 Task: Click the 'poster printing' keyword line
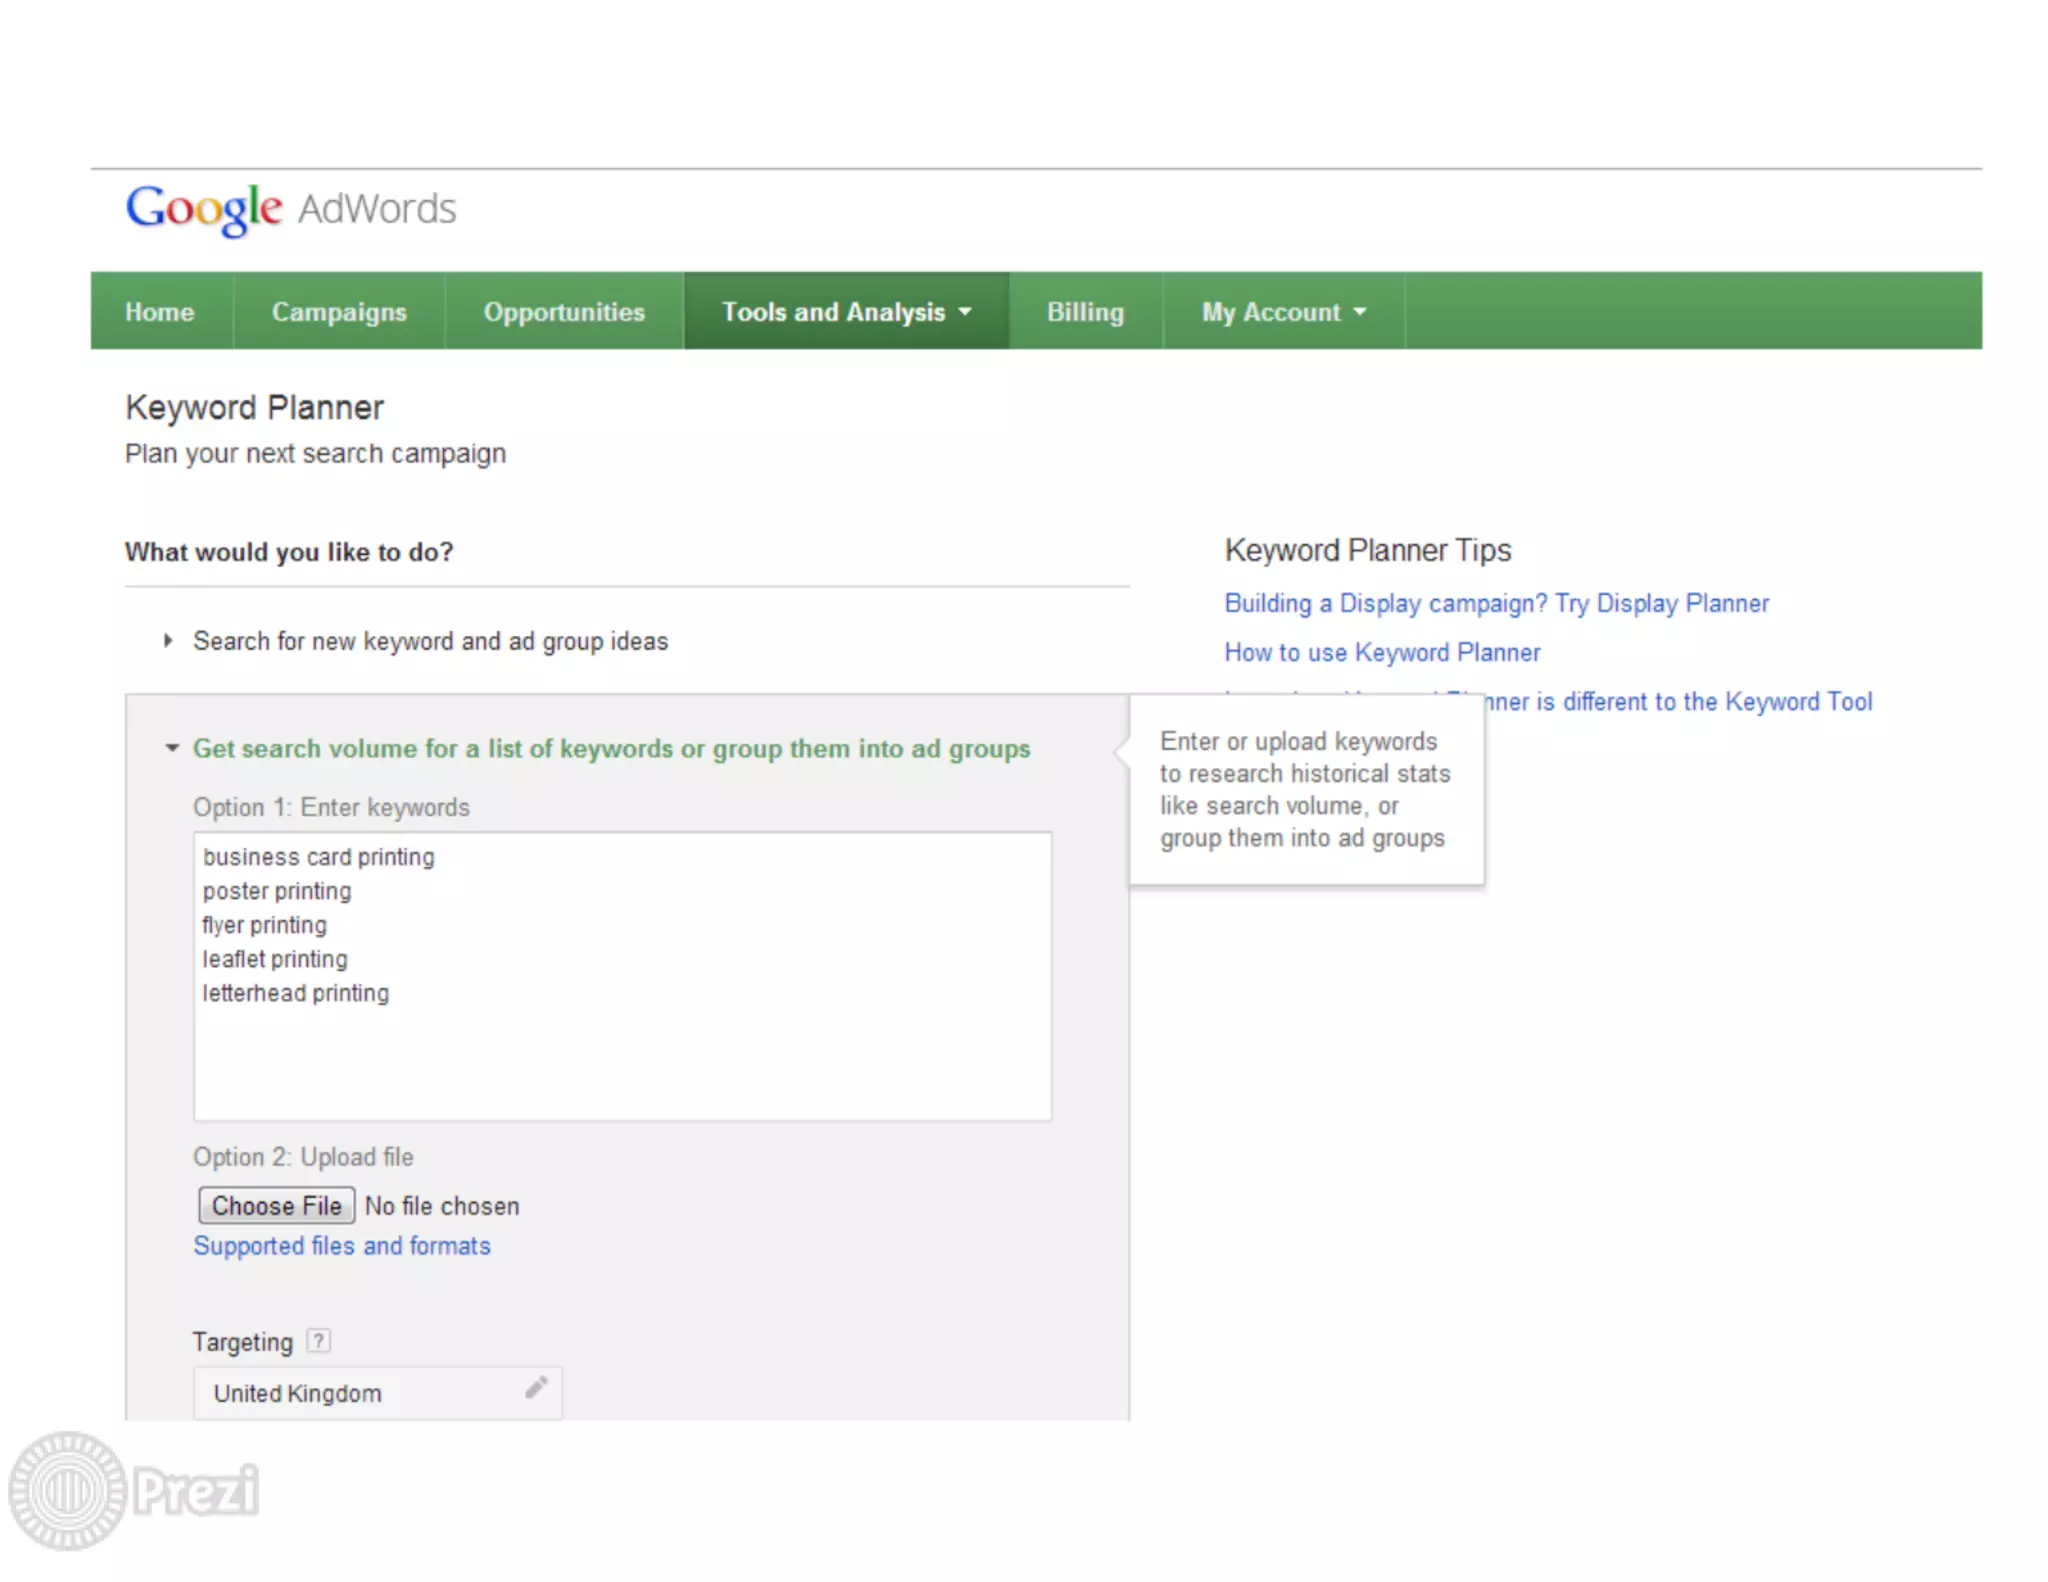click(x=277, y=891)
